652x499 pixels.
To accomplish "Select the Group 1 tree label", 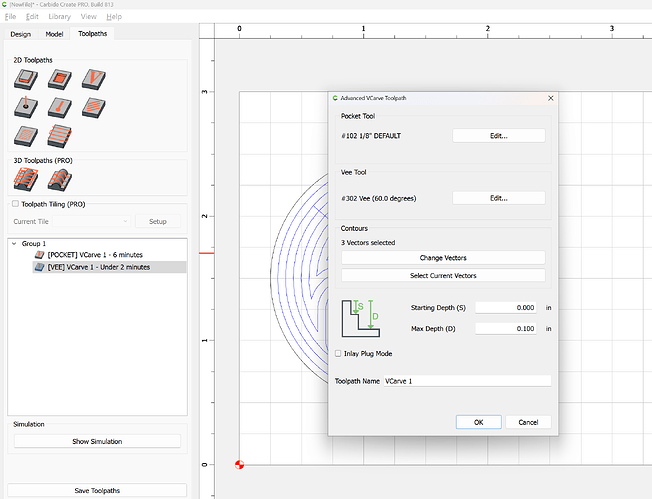I will (x=34, y=243).
